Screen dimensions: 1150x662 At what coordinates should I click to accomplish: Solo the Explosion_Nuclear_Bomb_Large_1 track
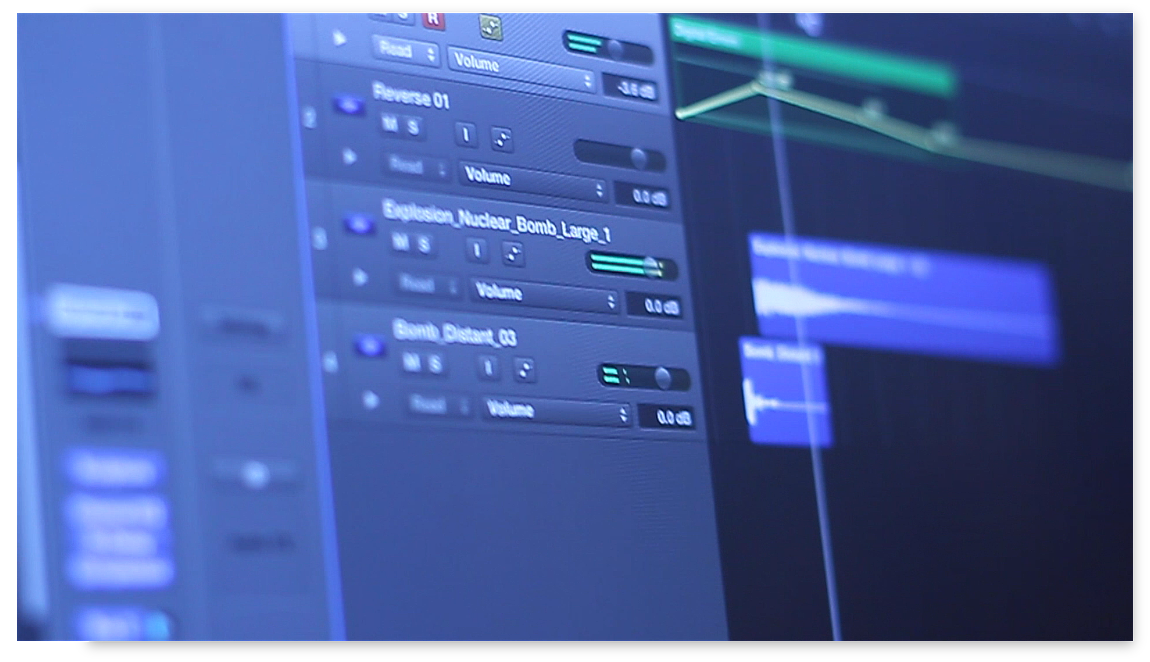(424, 244)
